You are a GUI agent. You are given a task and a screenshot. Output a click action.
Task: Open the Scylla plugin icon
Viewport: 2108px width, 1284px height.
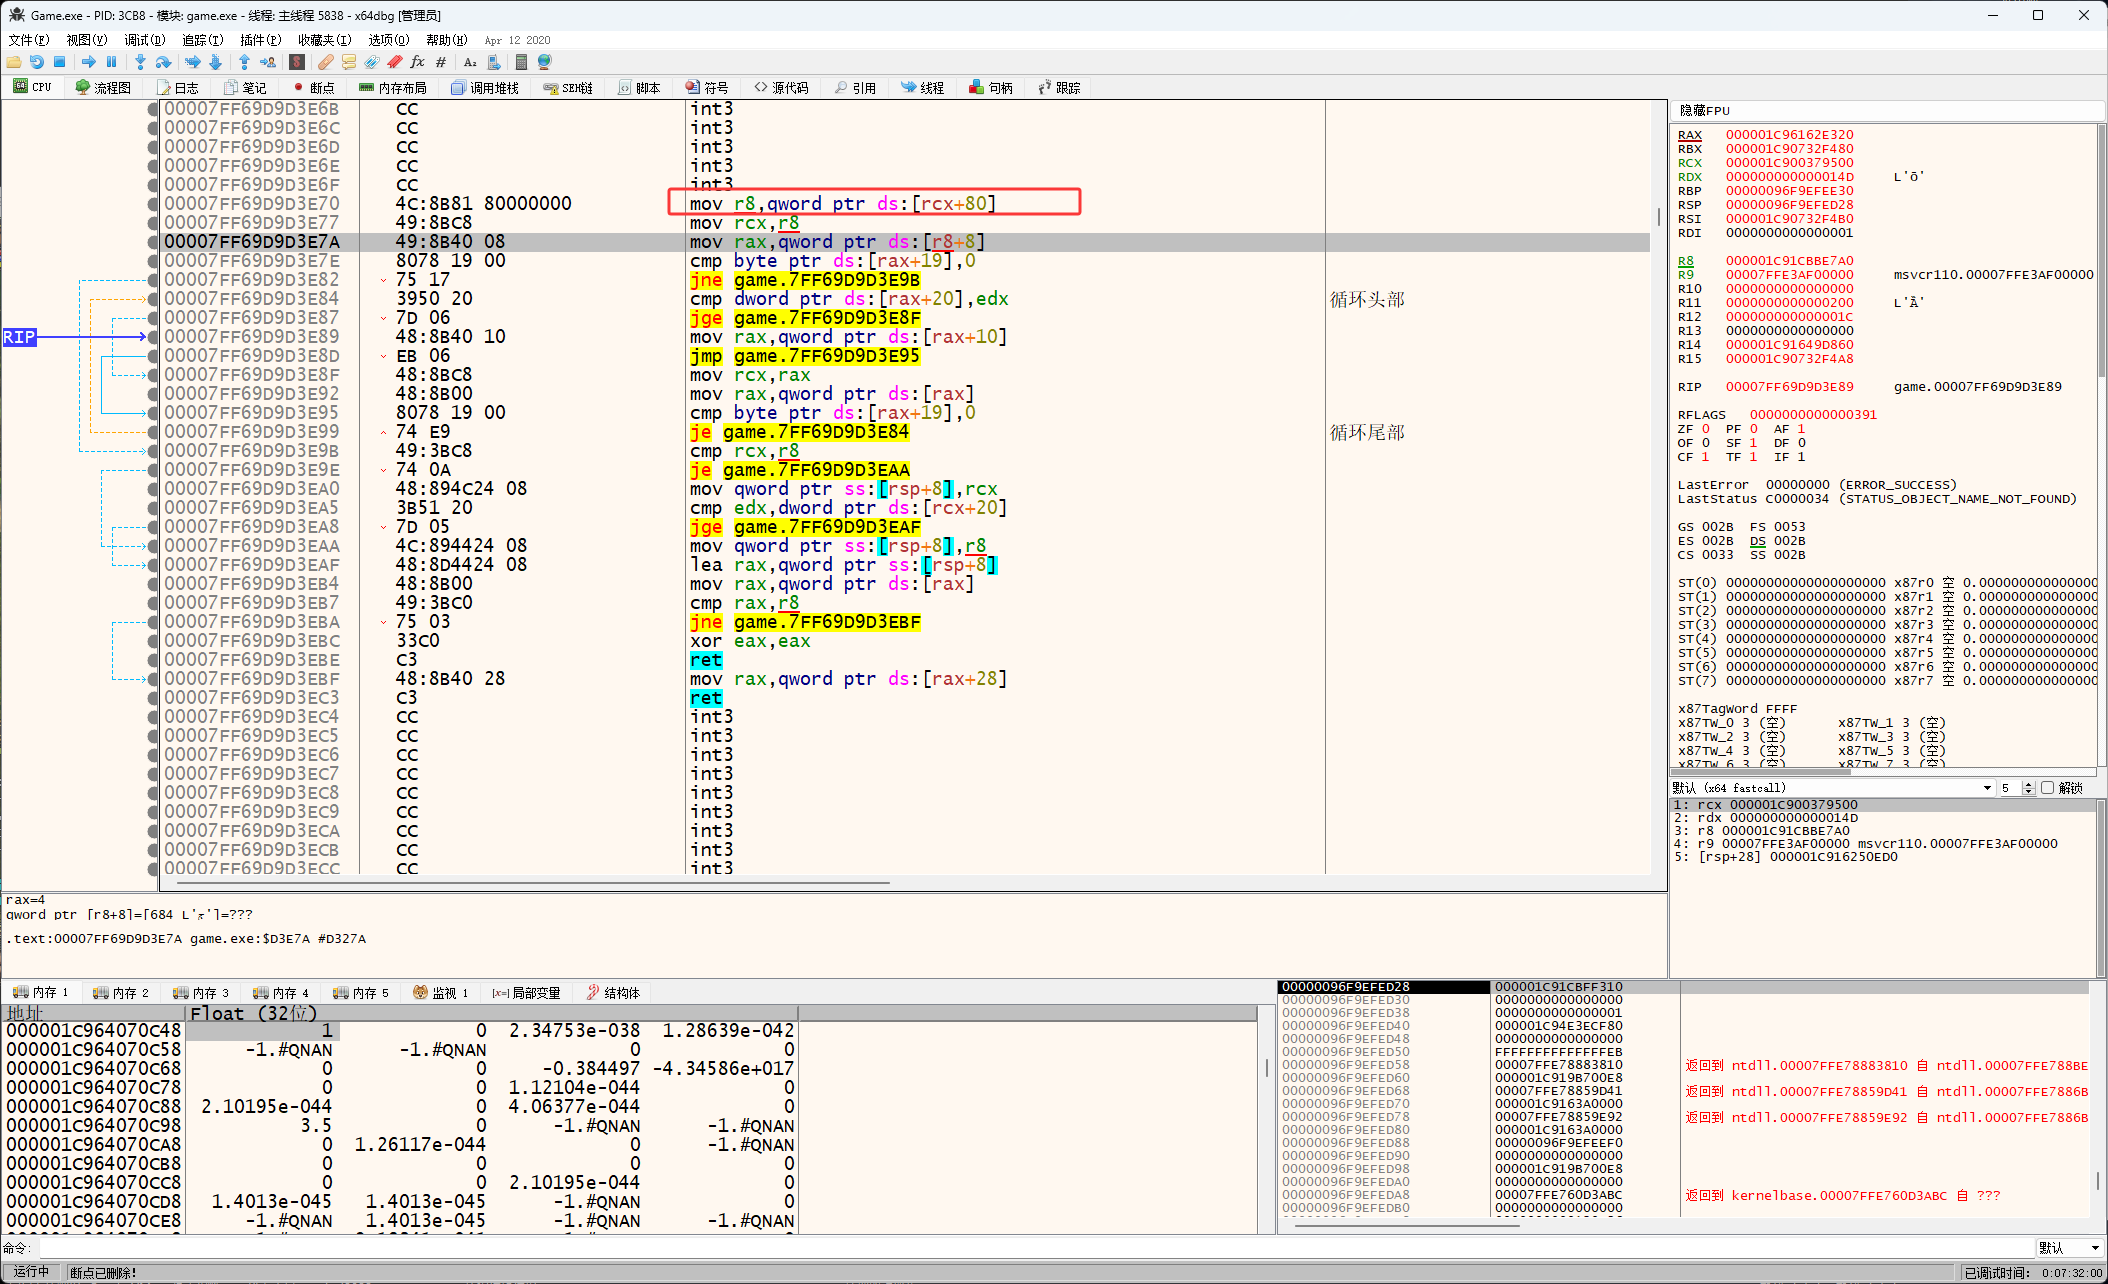[x=297, y=62]
